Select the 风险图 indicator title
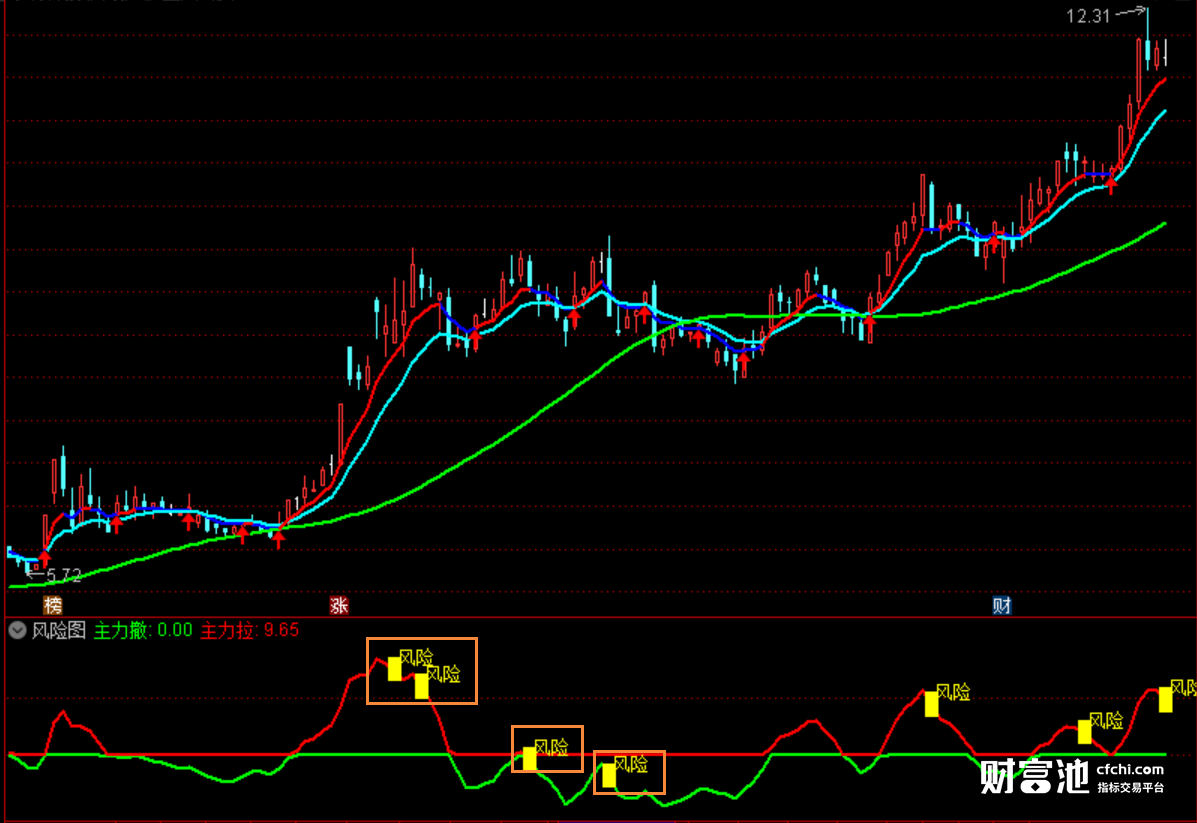This screenshot has width=1197, height=823. point(59,631)
